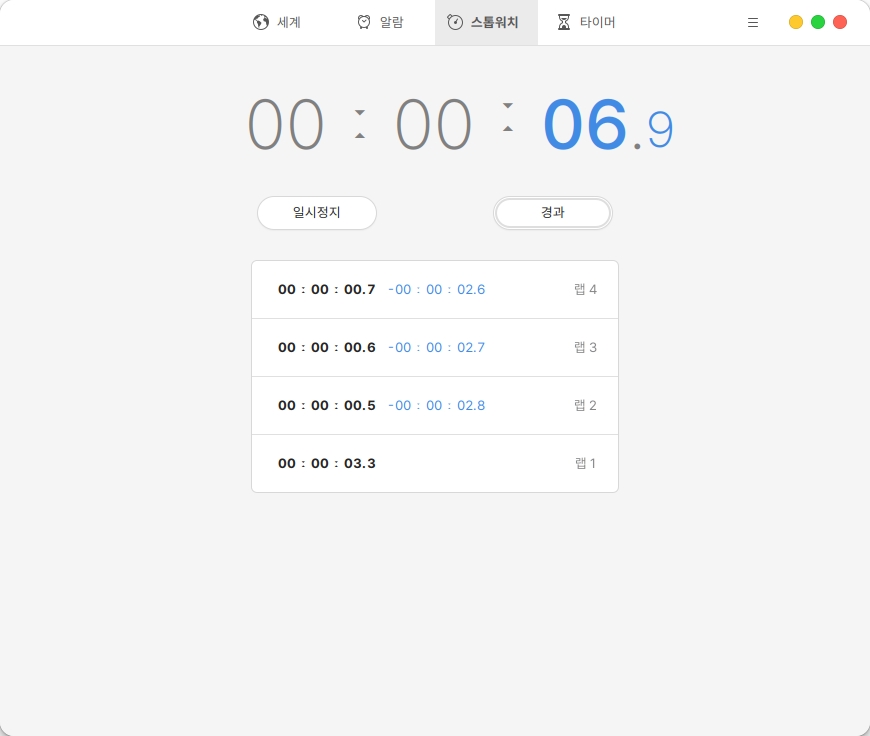The height and width of the screenshot is (736, 870).
Task: Open the 타이머 tab
Action: click(597, 22)
